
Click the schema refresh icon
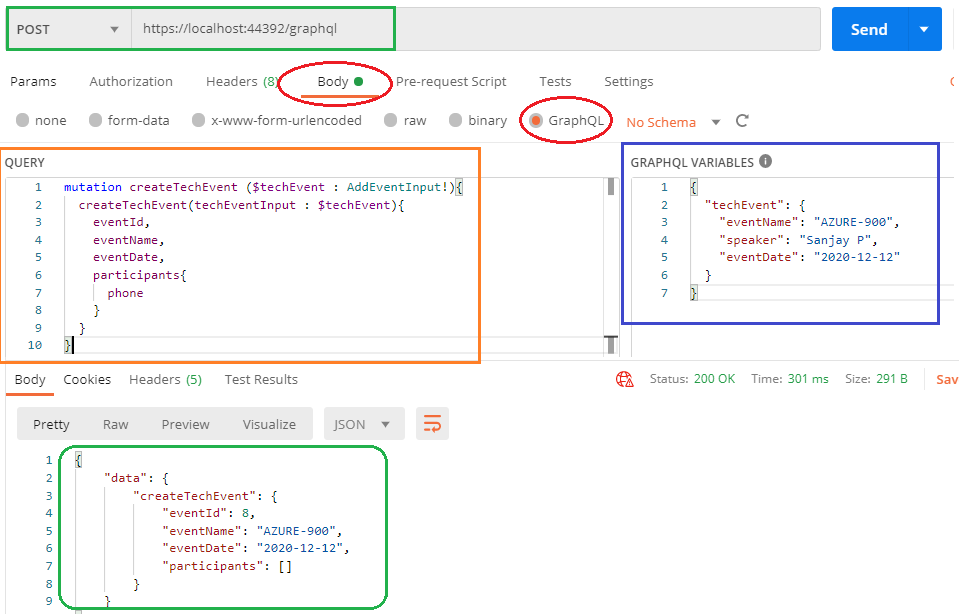pos(742,121)
